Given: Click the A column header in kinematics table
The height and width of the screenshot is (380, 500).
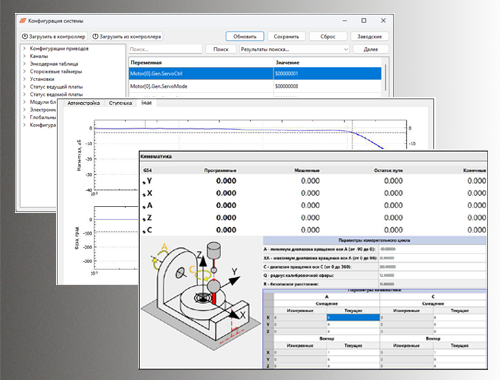Looking at the screenshot, I should [x=327, y=296].
